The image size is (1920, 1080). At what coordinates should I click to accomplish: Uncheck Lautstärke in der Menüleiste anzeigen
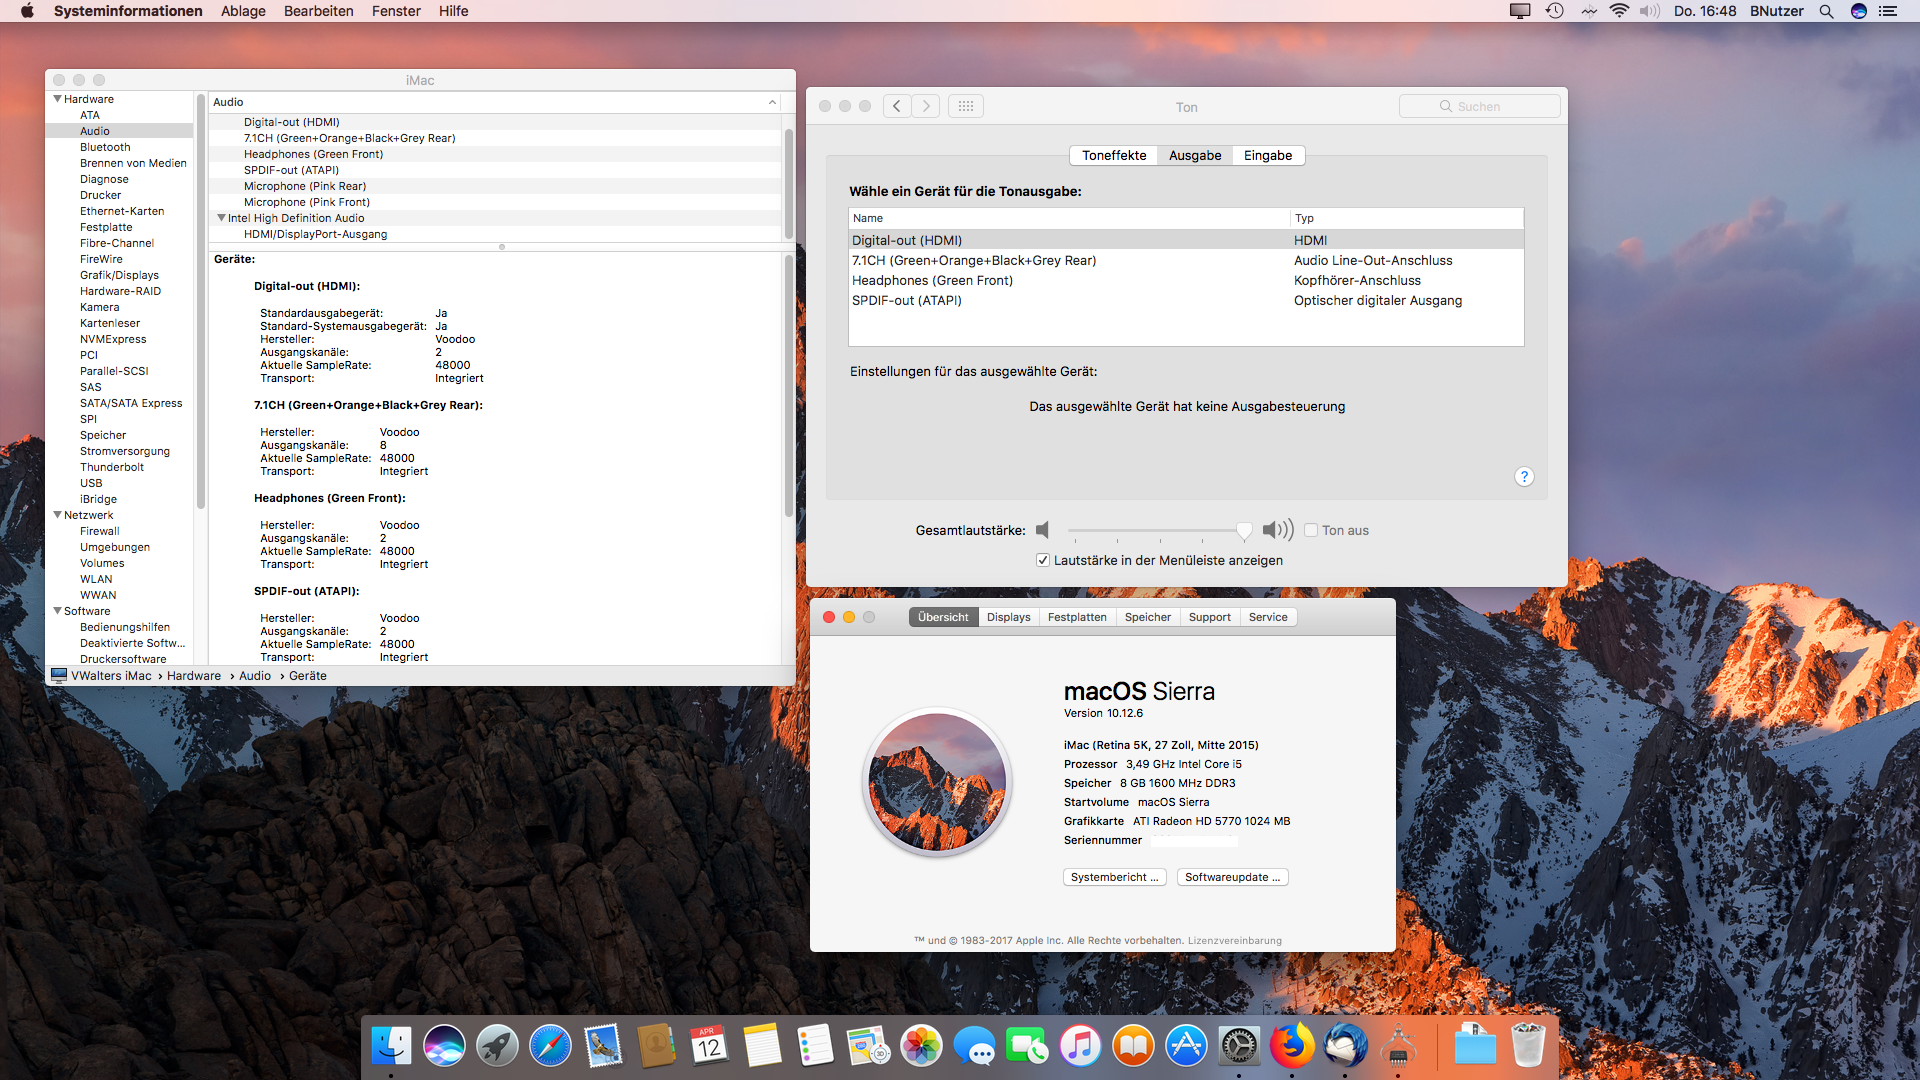coord(1043,561)
